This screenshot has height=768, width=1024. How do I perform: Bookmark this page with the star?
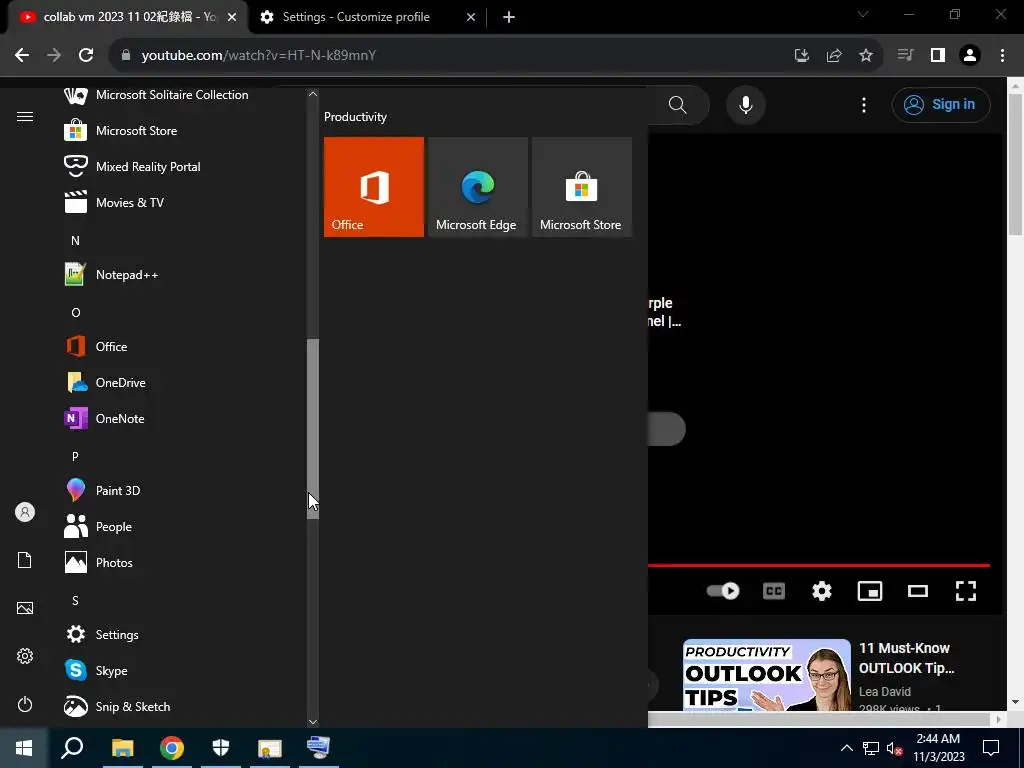[x=866, y=56]
